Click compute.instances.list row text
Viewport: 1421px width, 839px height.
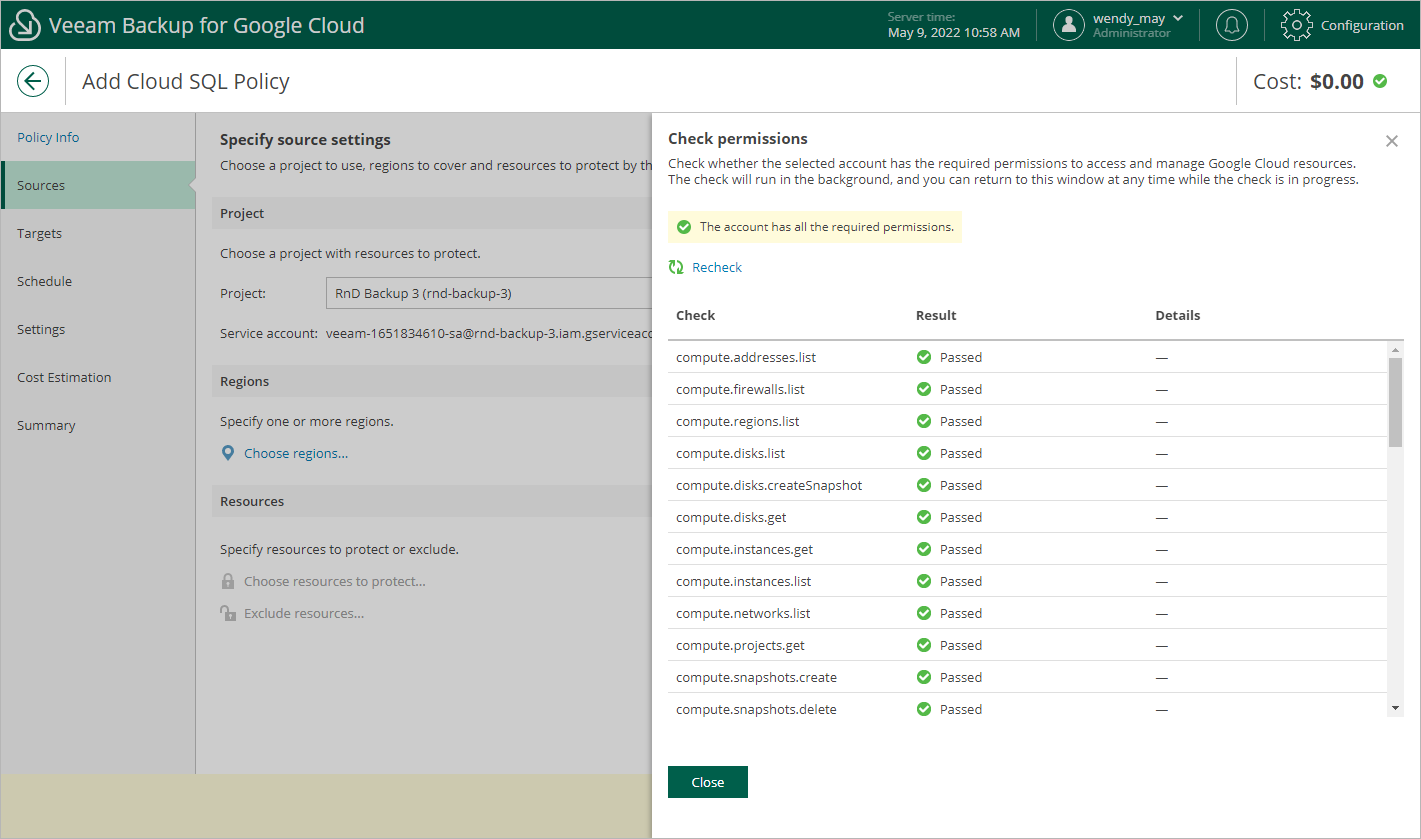click(744, 581)
